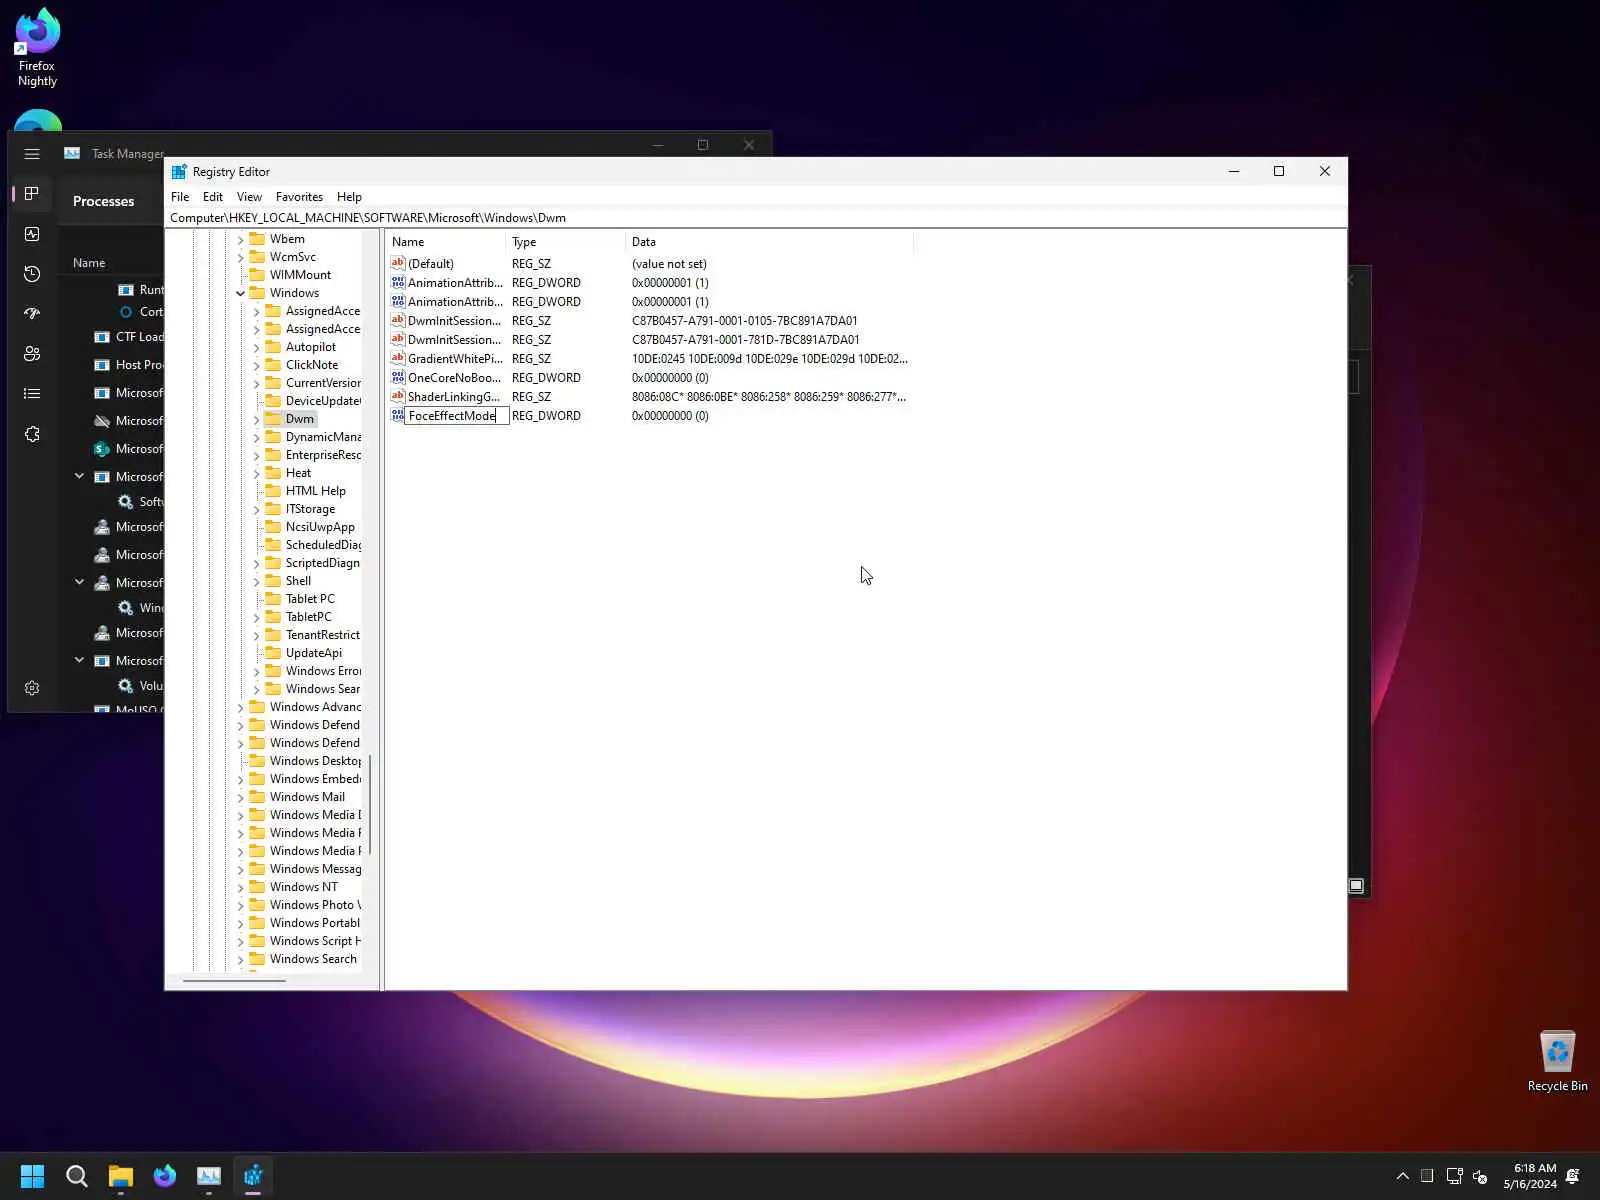Click the tree pane vertical scrollbar thumb
The image size is (1600, 1200).
point(370,804)
